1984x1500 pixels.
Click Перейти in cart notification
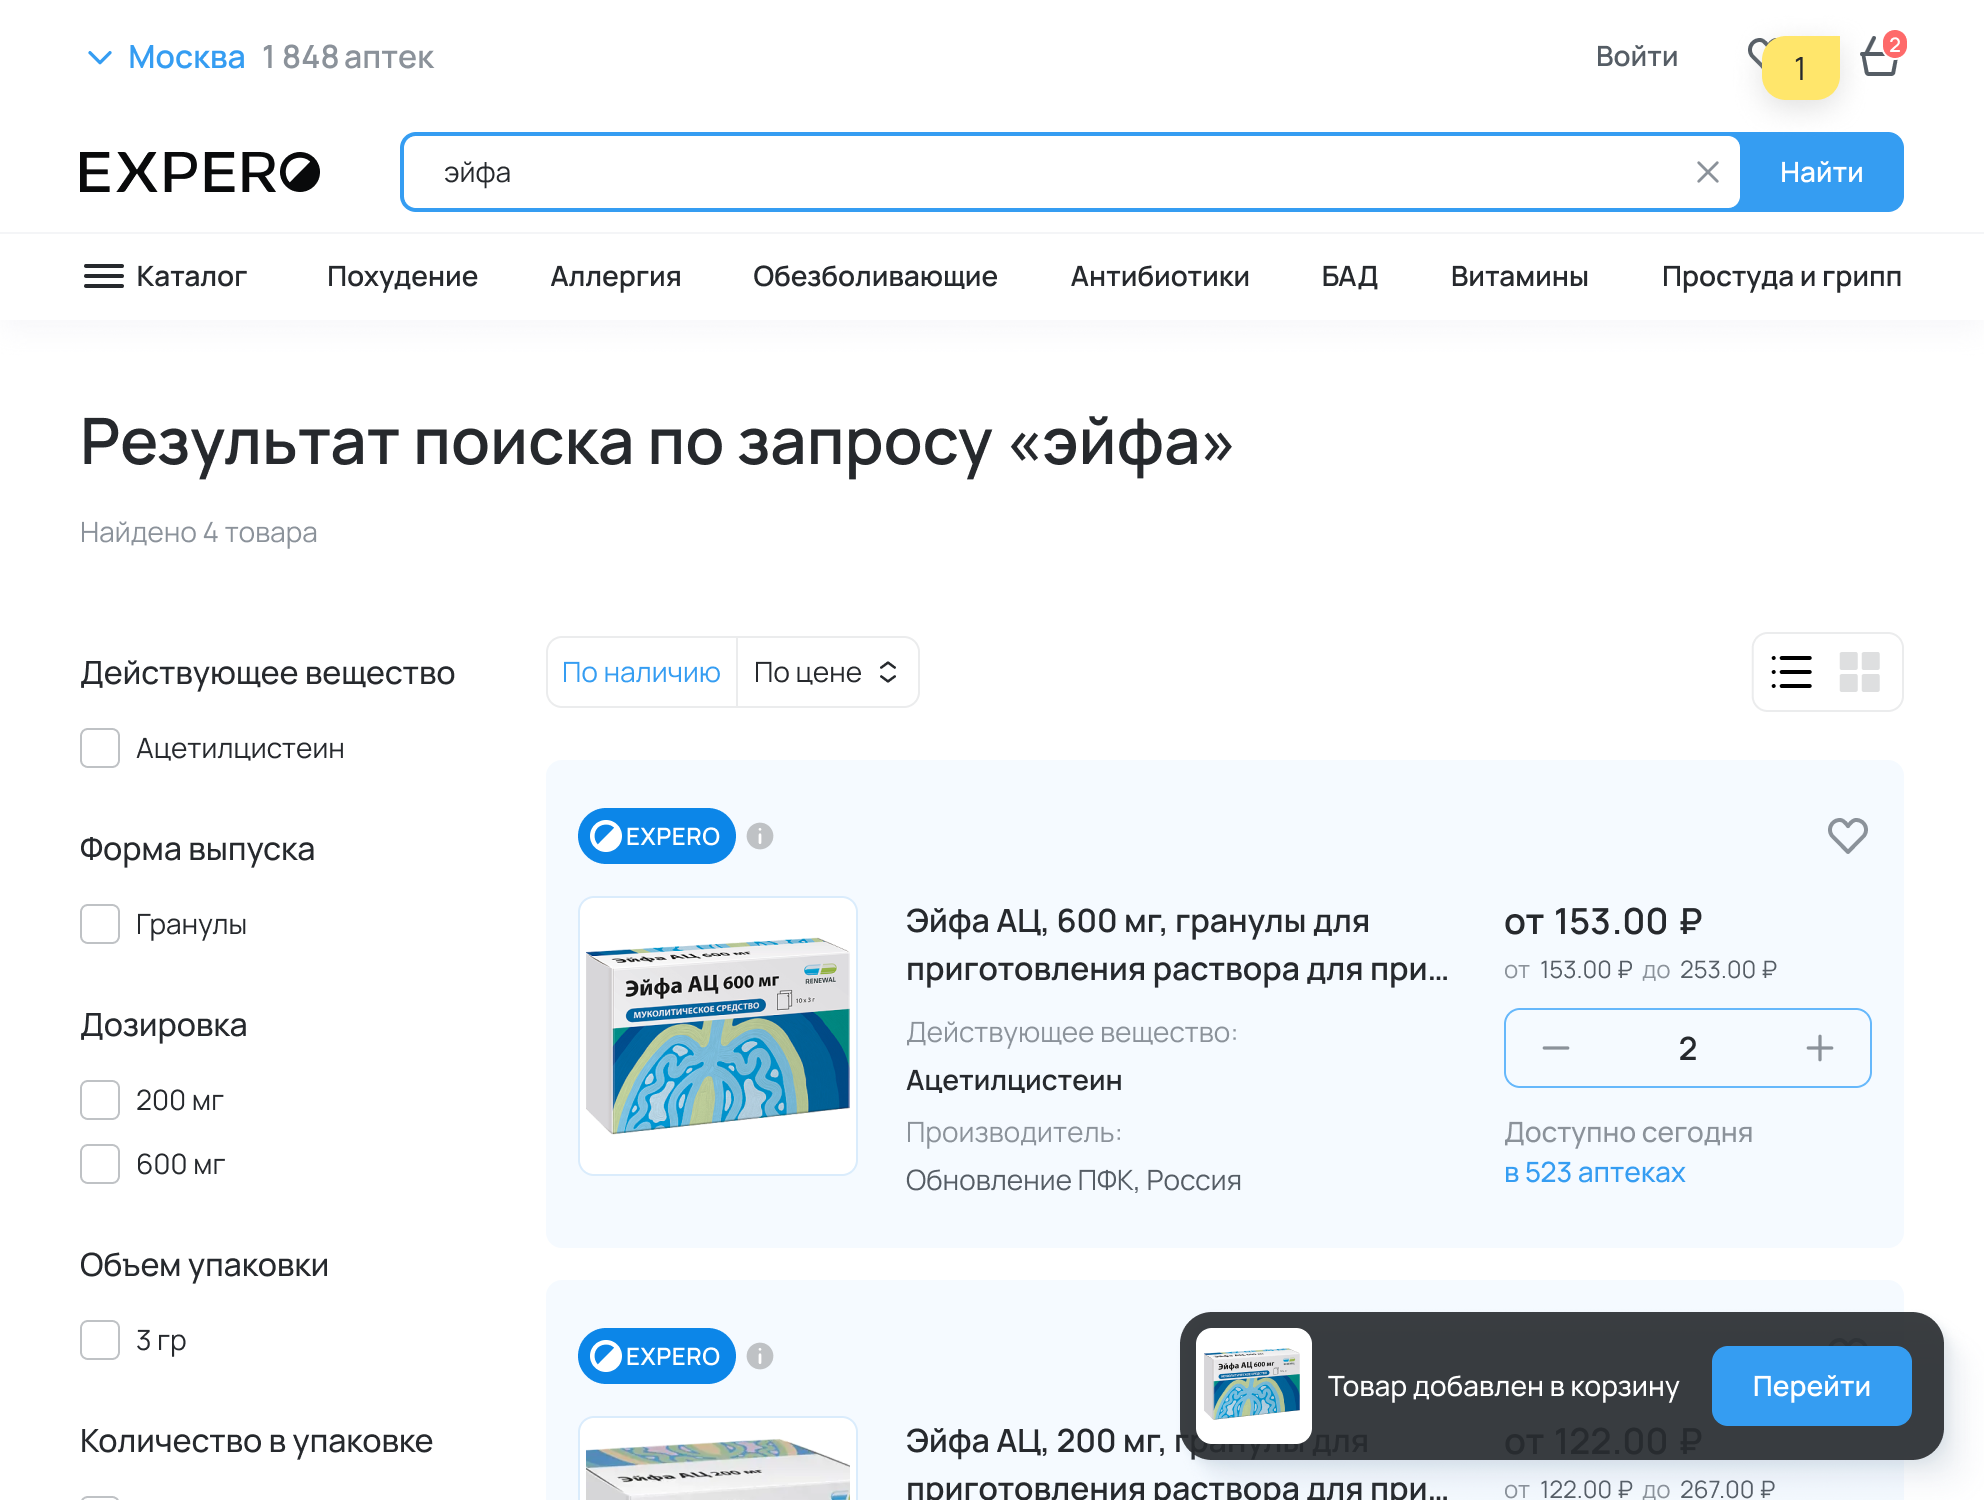coord(1811,1386)
